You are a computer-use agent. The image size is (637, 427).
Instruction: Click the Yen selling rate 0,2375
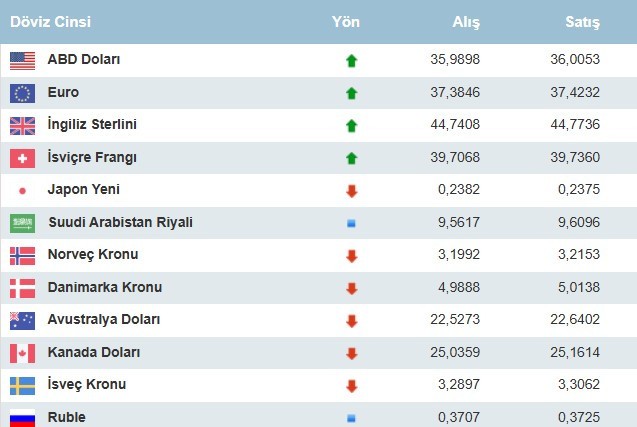(578, 189)
